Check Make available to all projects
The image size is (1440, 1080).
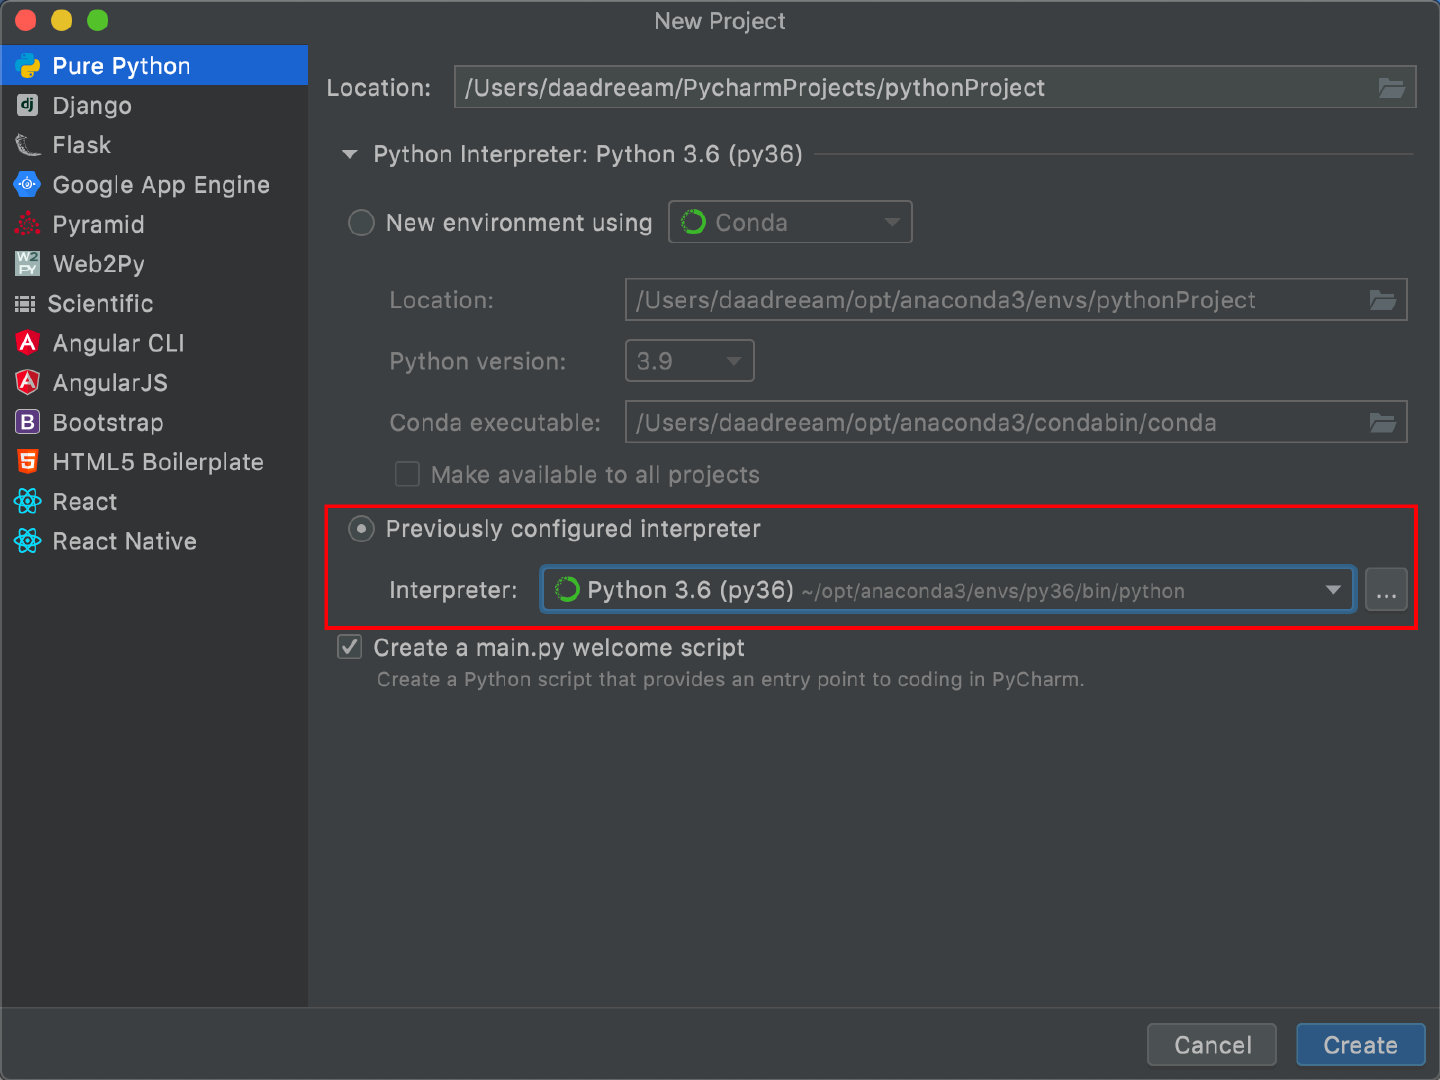[407, 474]
